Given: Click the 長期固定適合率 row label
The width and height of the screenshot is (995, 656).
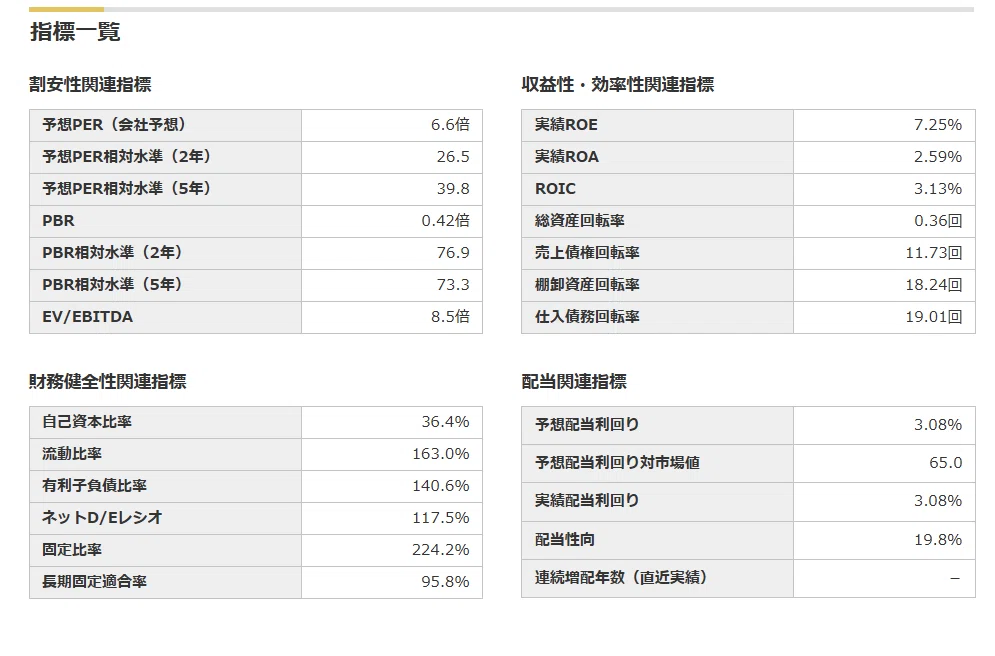Looking at the screenshot, I should coord(165,582).
